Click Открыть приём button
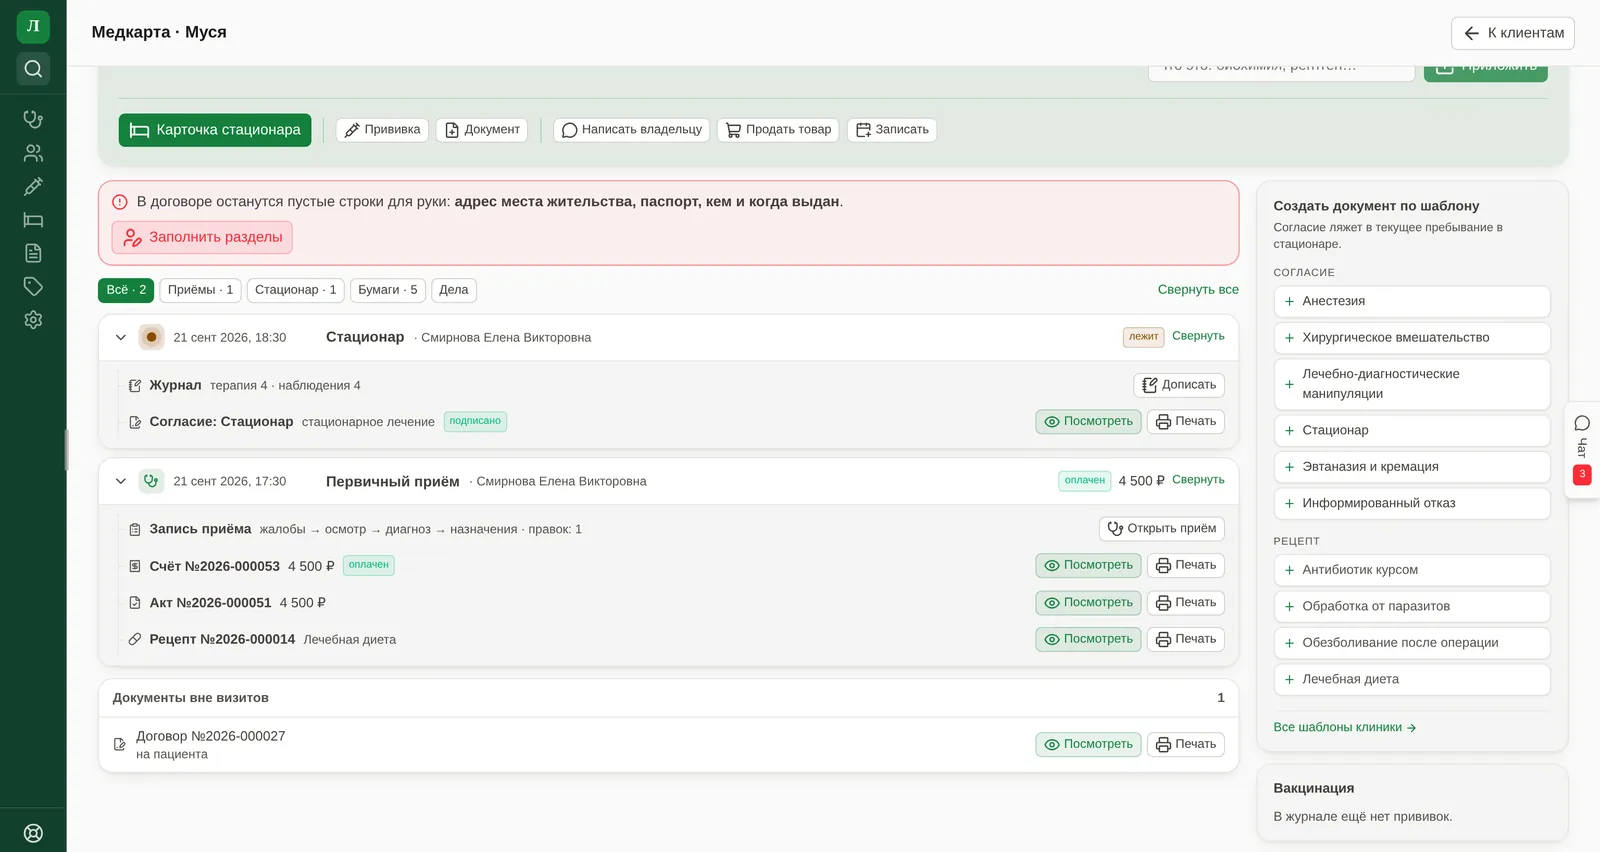This screenshot has width=1600, height=852. tap(1162, 529)
